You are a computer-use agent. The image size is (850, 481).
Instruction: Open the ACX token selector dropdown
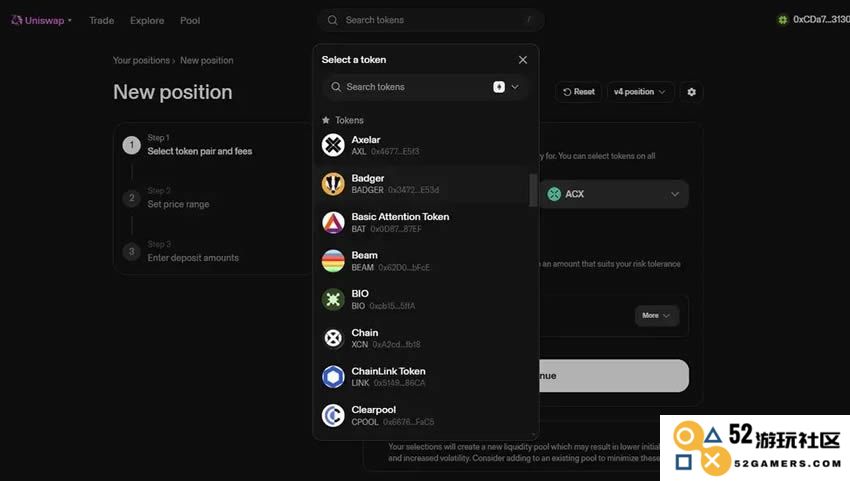click(614, 194)
